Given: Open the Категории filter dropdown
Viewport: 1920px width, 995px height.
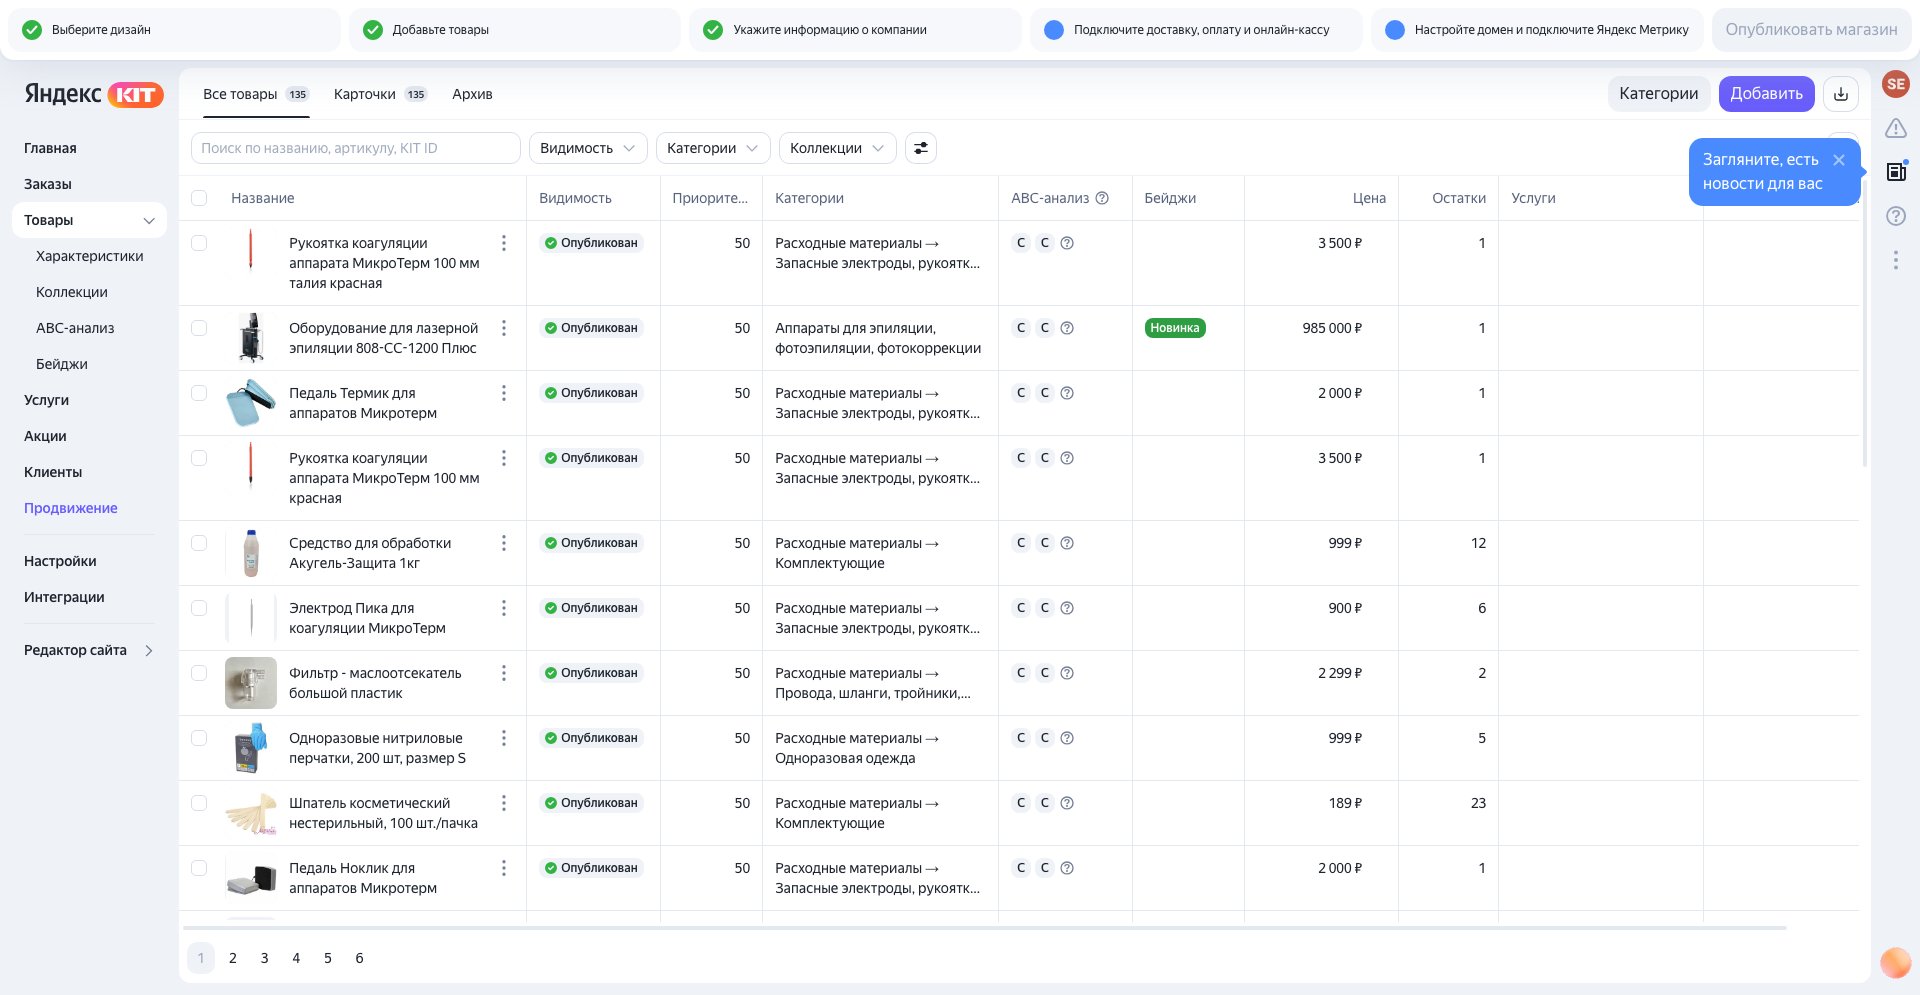Looking at the screenshot, I should click(x=713, y=148).
